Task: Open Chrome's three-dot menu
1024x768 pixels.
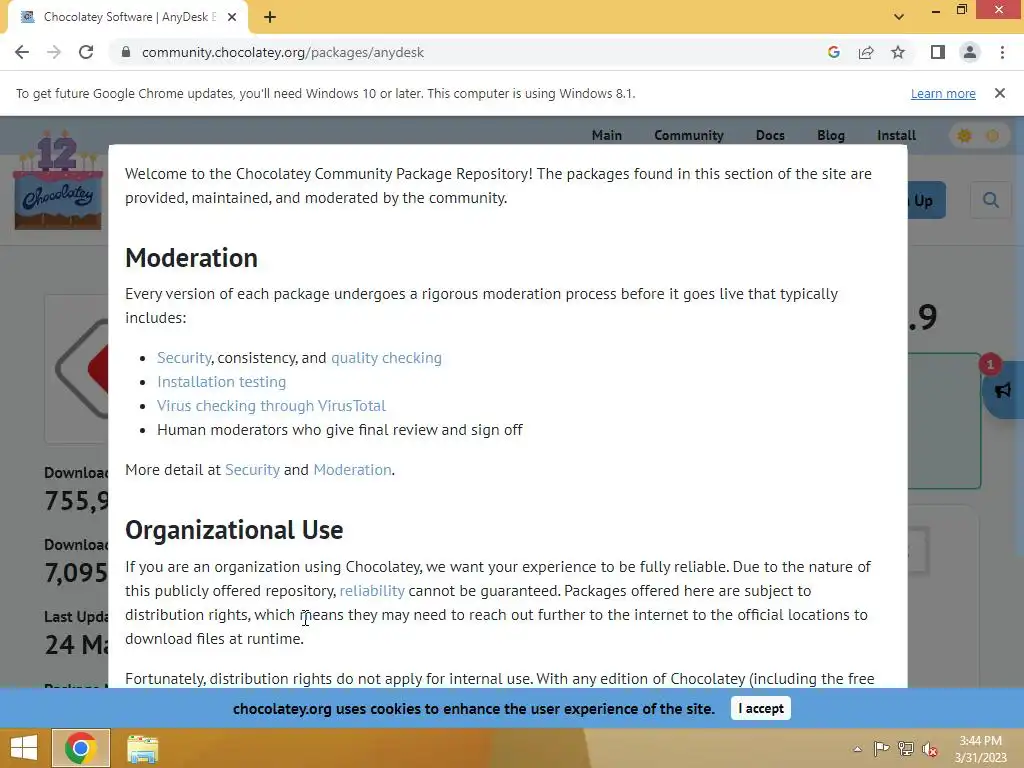Action: tap(1002, 52)
